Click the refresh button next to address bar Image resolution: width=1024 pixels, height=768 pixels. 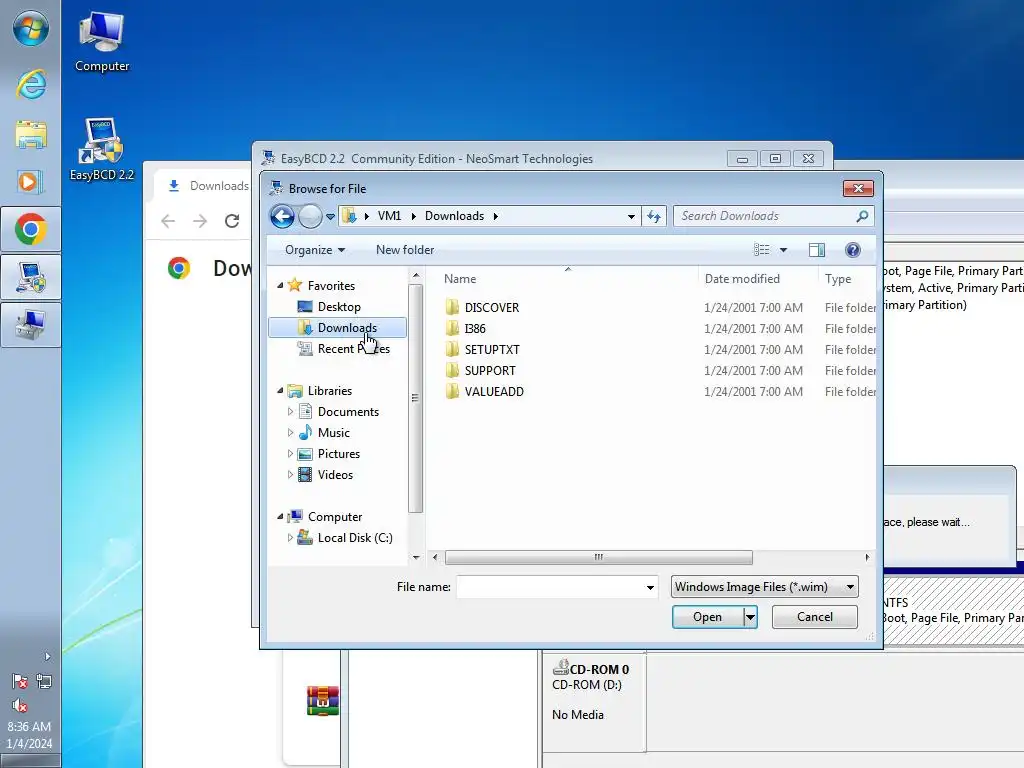[654, 216]
